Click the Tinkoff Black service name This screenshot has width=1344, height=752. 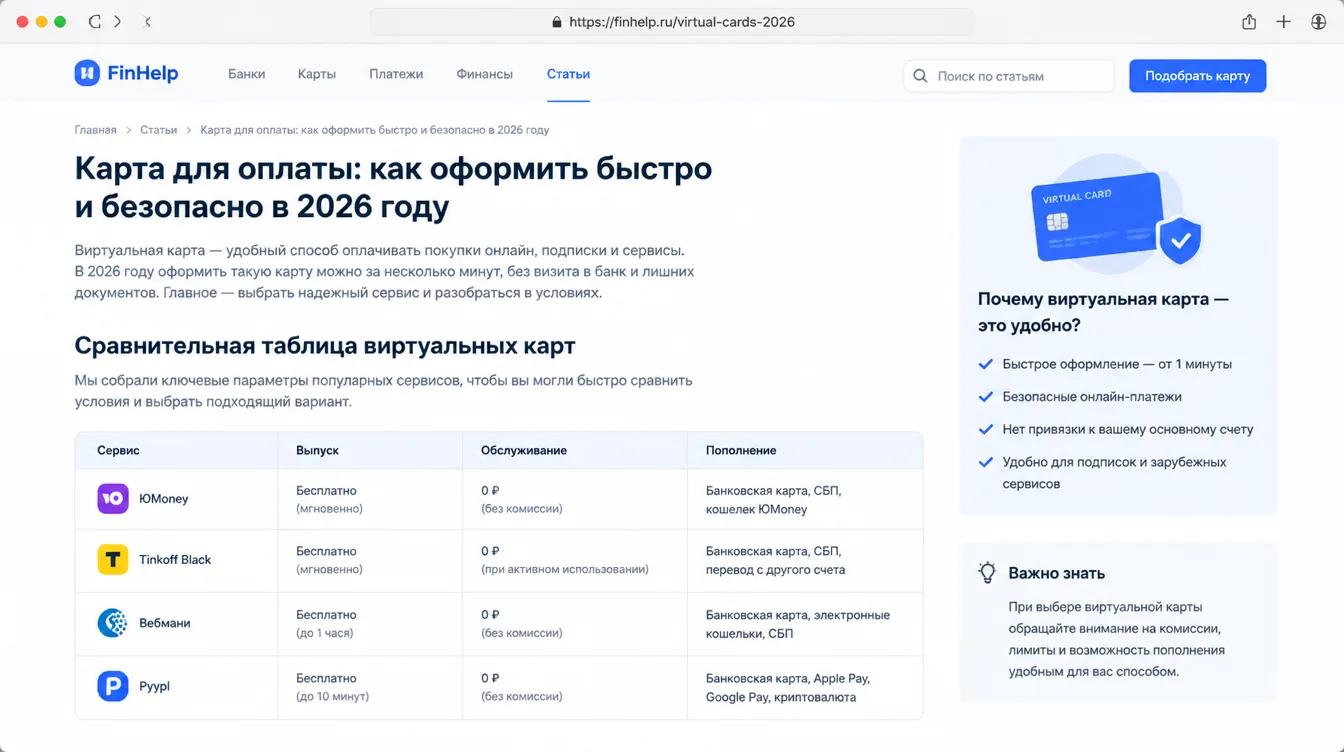tap(175, 560)
